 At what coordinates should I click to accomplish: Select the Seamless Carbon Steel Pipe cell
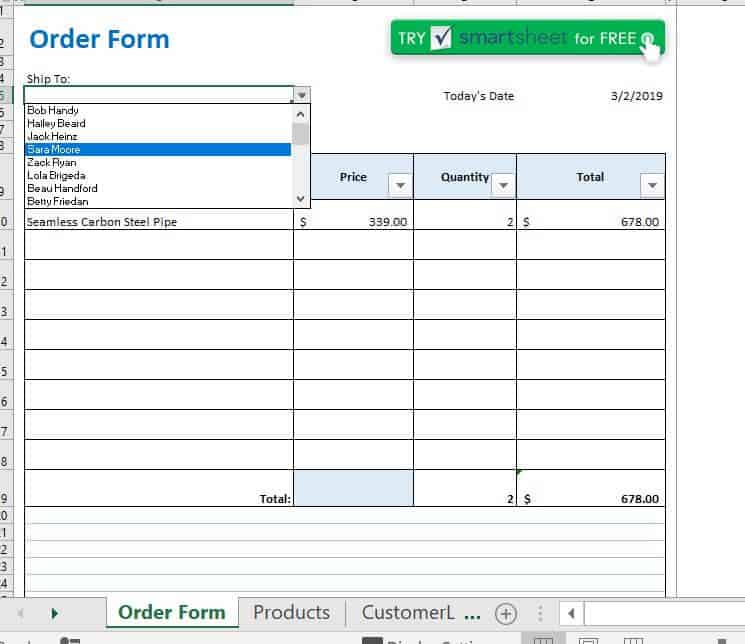pos(158,222)
